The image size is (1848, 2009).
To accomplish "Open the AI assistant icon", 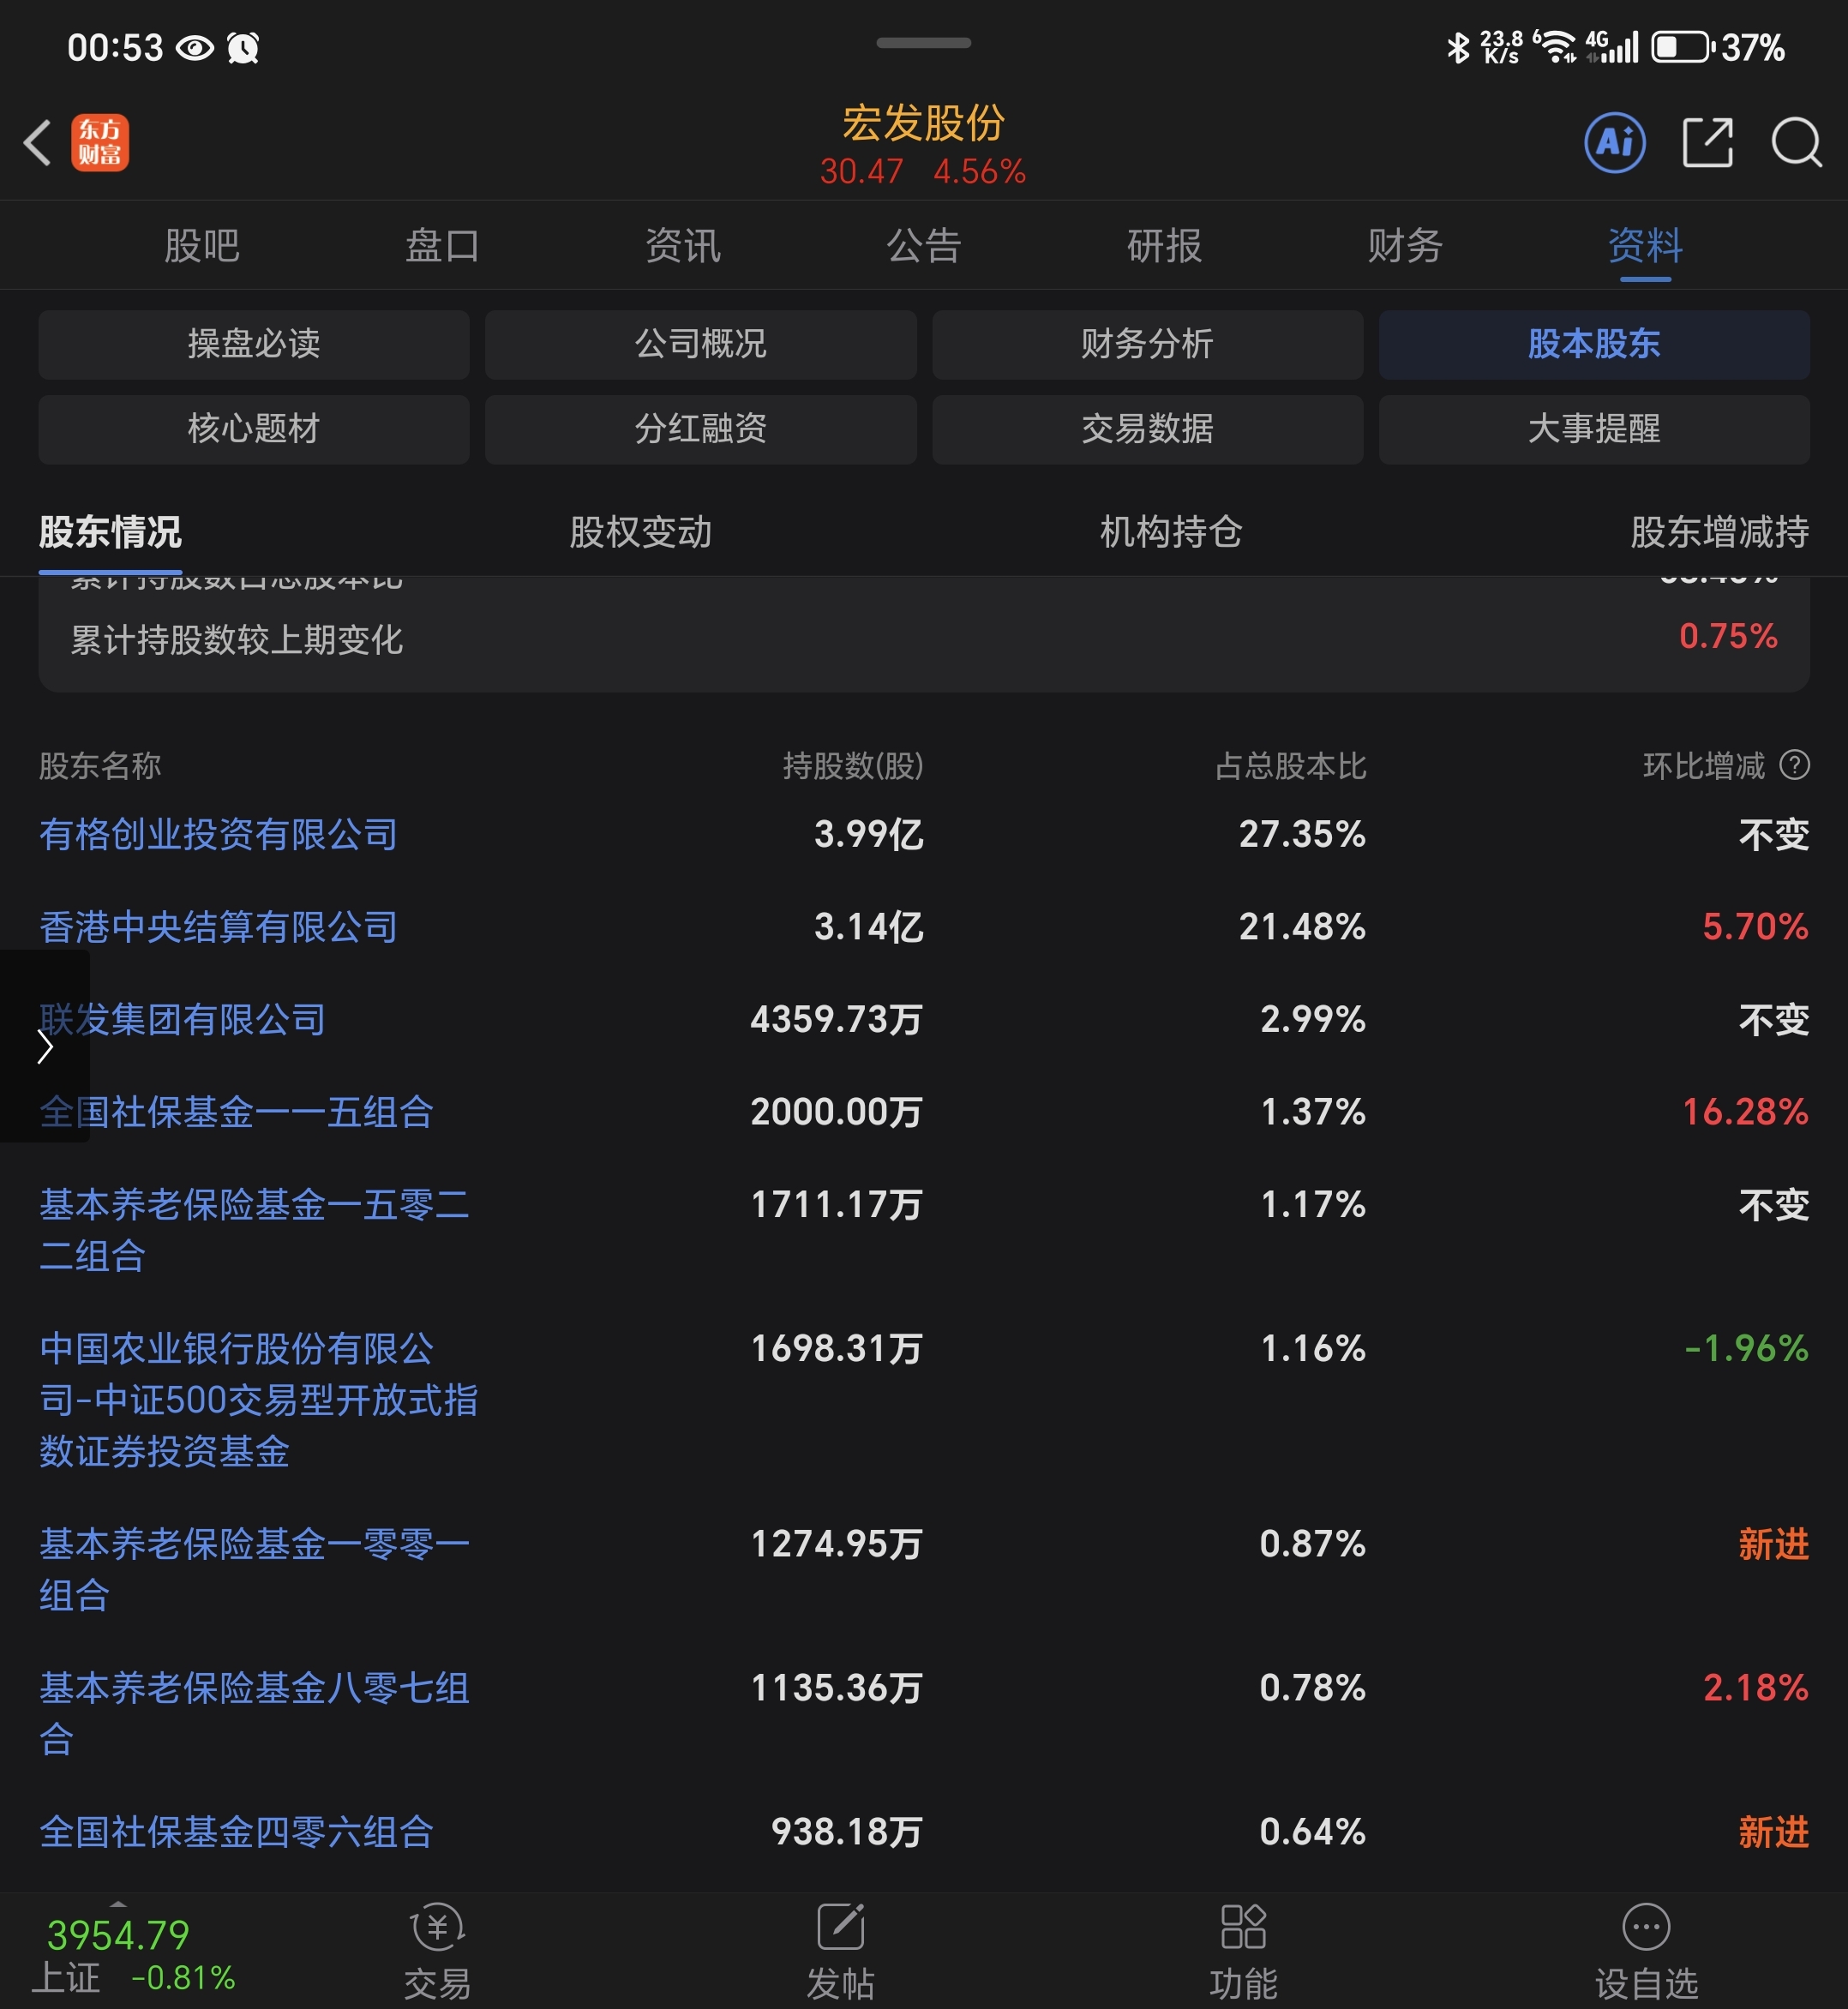I will coord(1614,142).
